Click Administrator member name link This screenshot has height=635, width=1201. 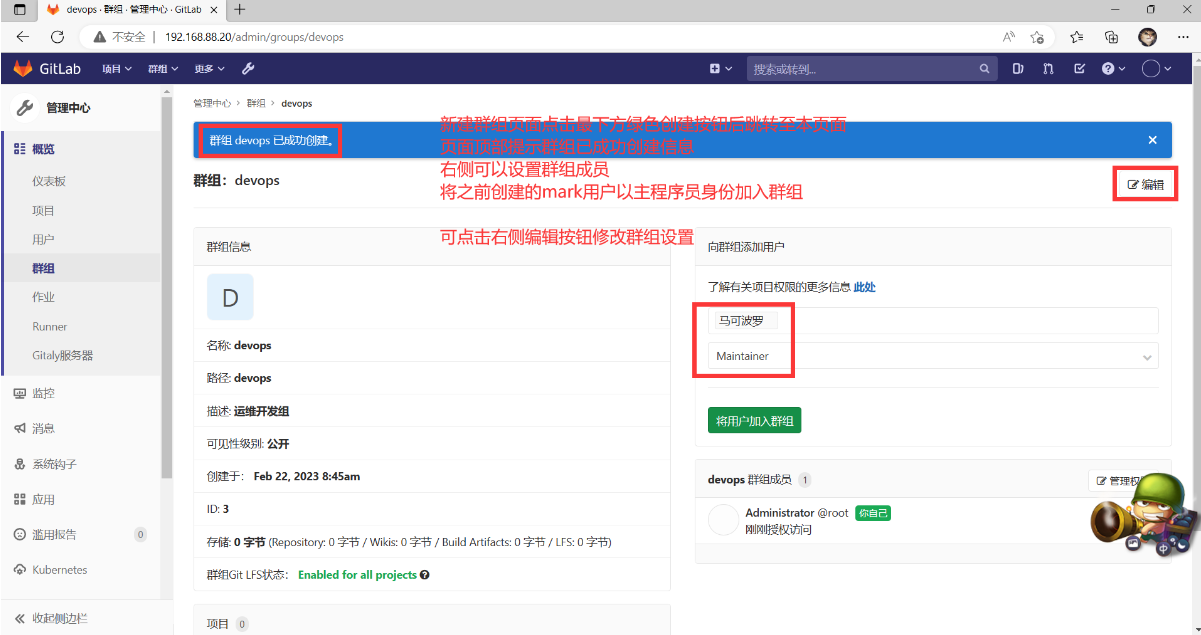click(x=780, y=512)
